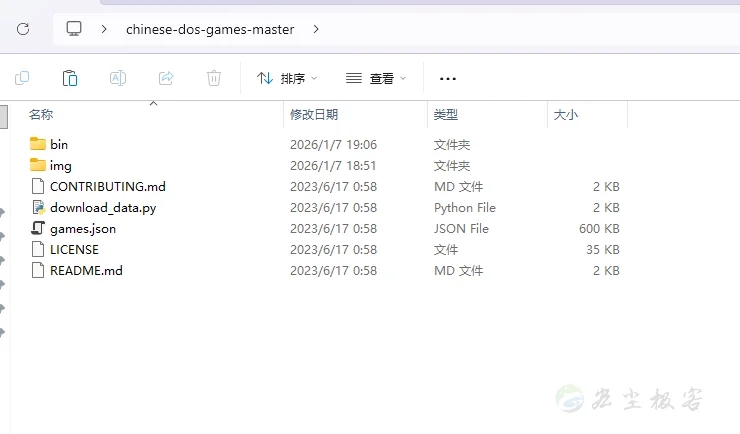Select the bin folder
740x434 pixels.
(59, 145)
